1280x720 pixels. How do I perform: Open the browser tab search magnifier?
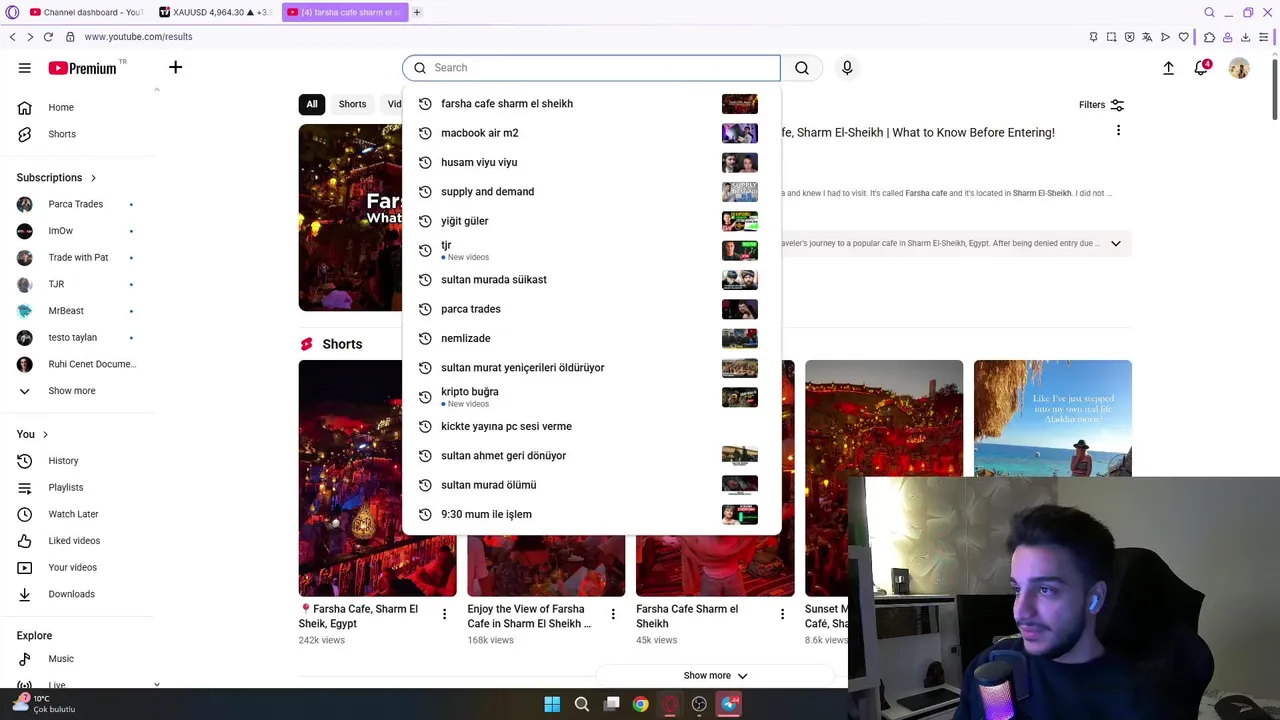click(x=1209, y=12)
